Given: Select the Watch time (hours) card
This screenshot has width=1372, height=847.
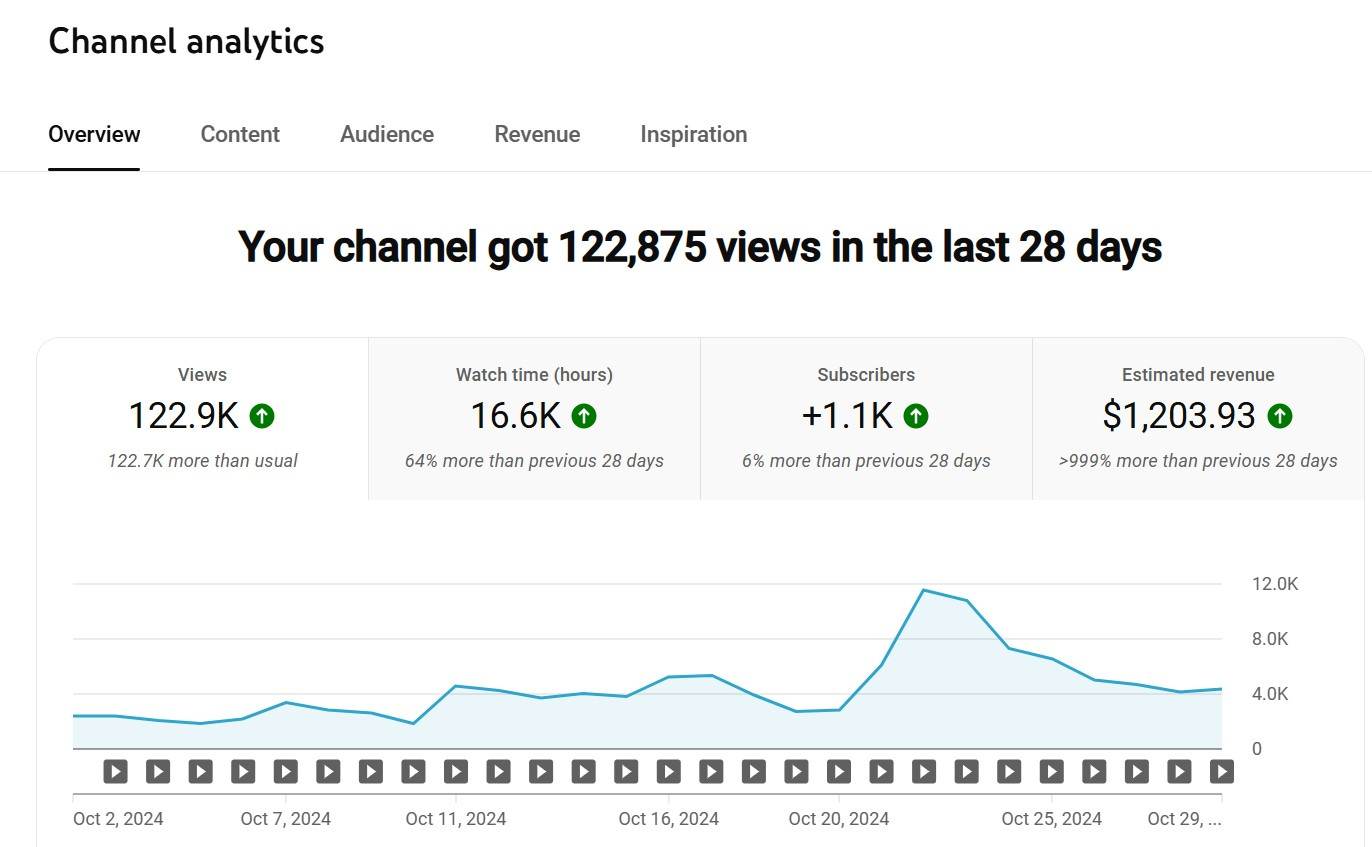Looking at the screenshot, I should [534, 419].
